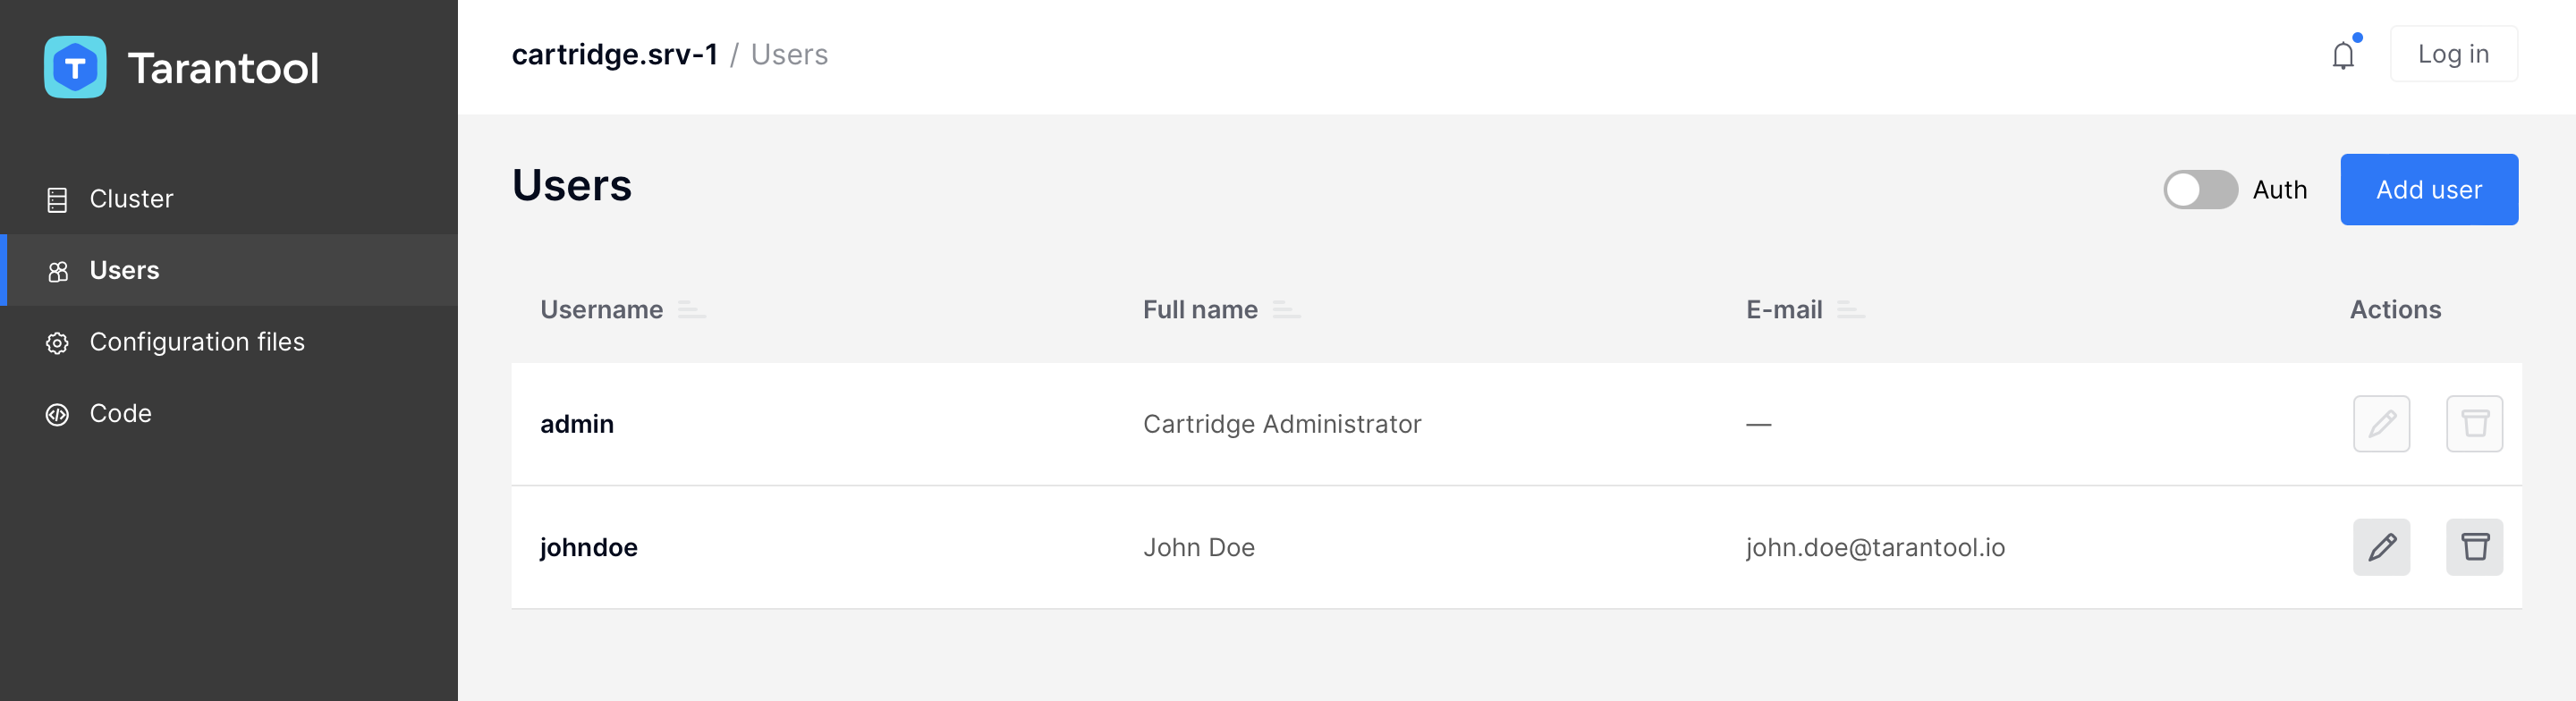Screen dimensions: 2576x701
Task: Click the Code sidebar icon
Action: (x=58, y=414)
